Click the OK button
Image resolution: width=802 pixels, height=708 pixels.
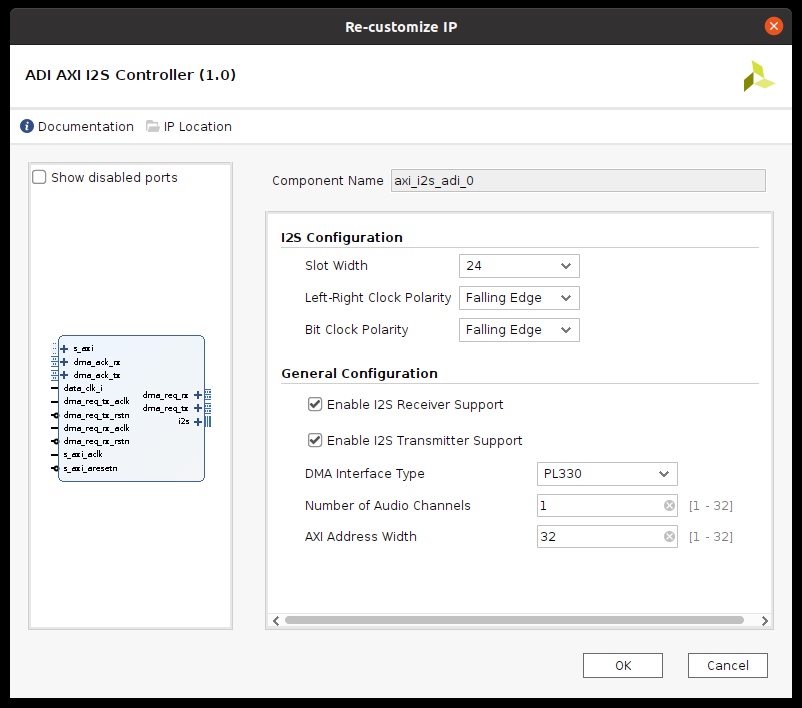[623, 666]
